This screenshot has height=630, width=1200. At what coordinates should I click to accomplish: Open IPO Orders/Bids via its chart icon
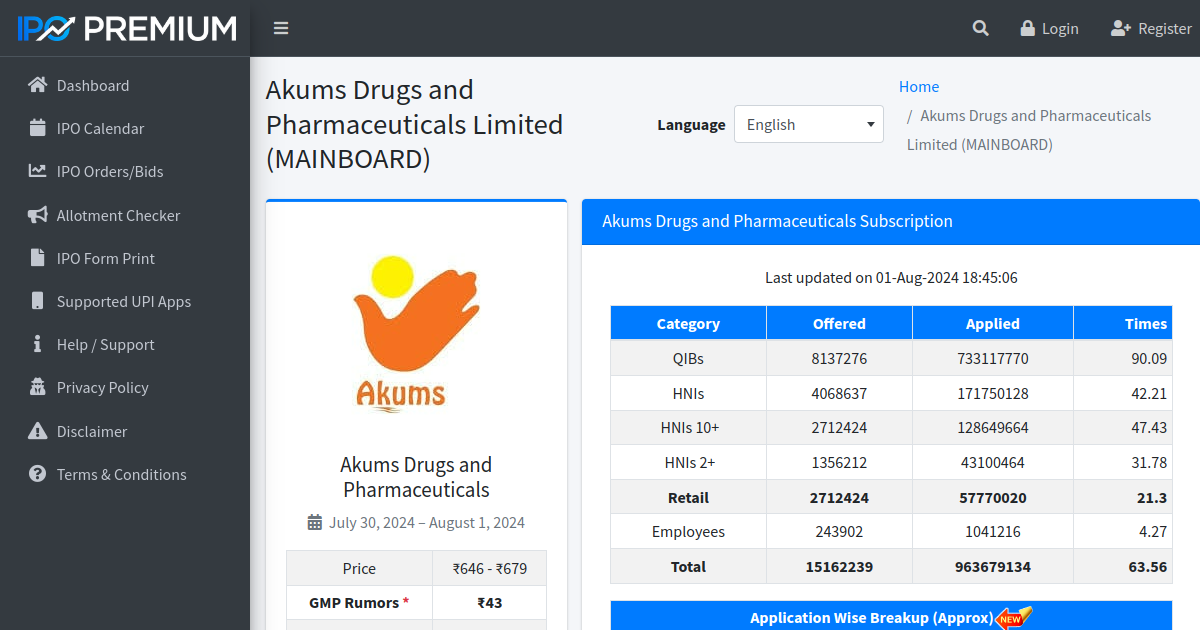[x=37, y=171]
